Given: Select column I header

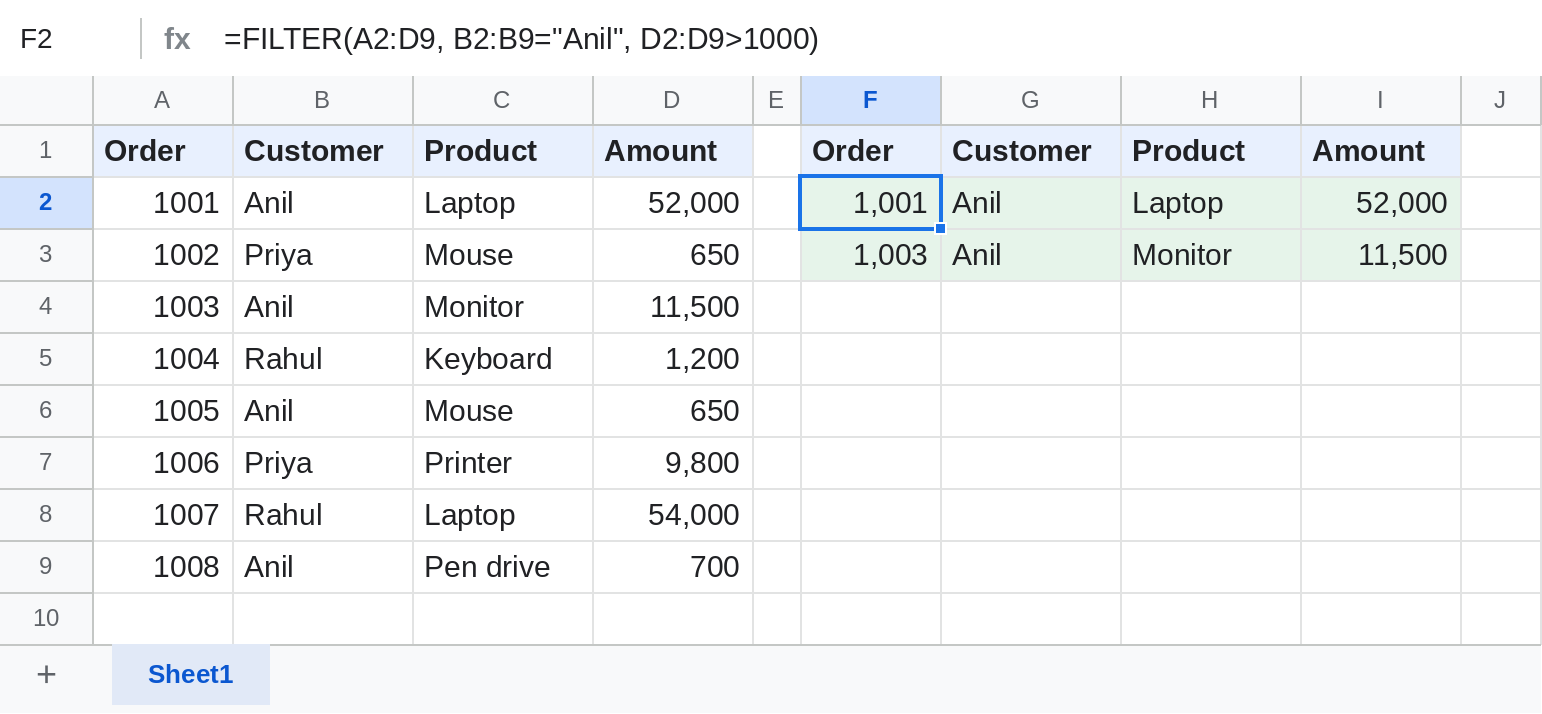Looking at the screenshot, I should (1381, 100).
